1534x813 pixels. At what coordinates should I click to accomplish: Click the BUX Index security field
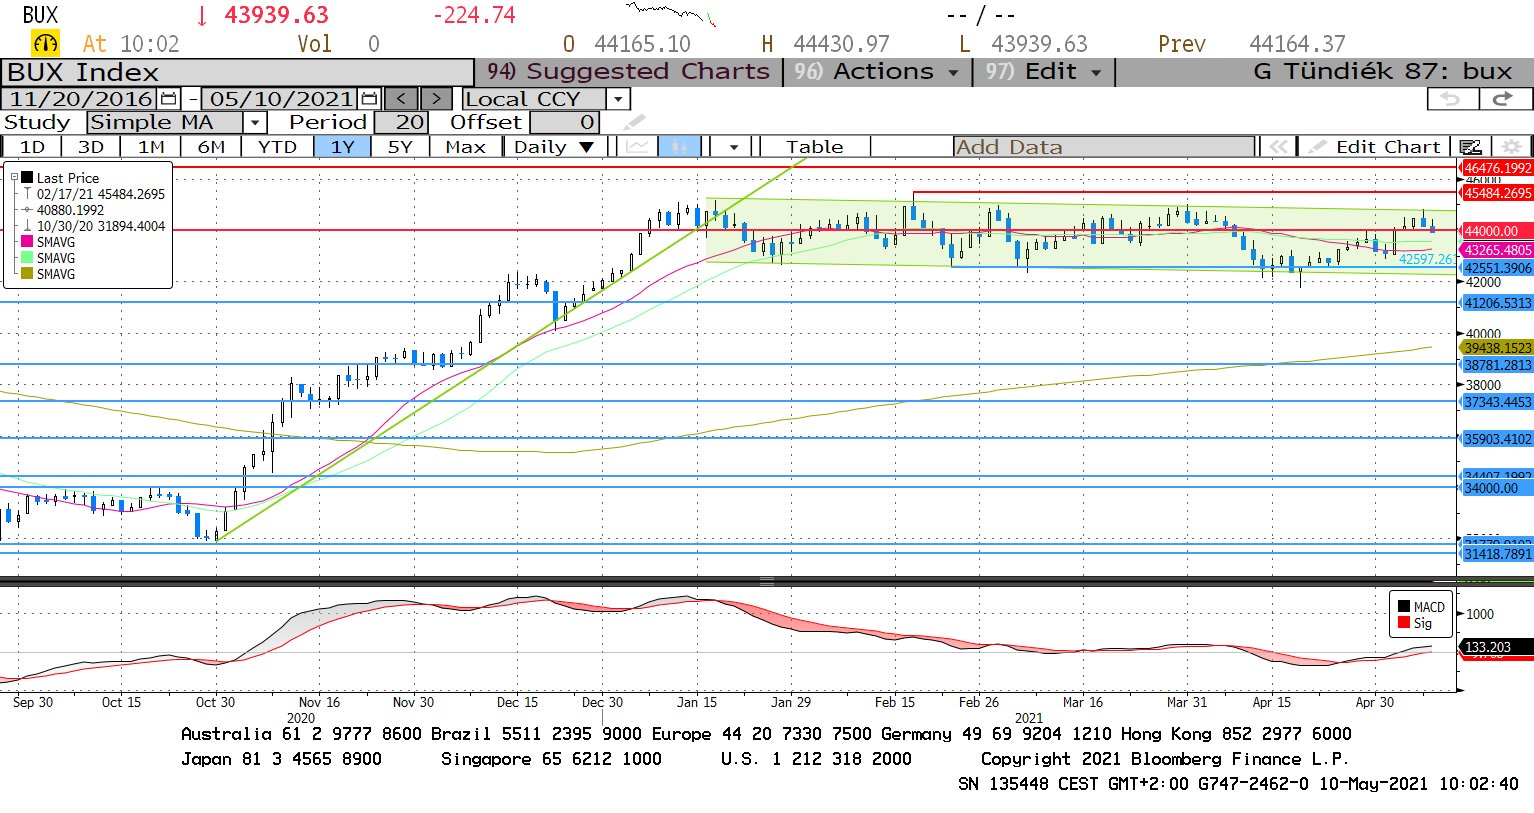pos(238,72)
